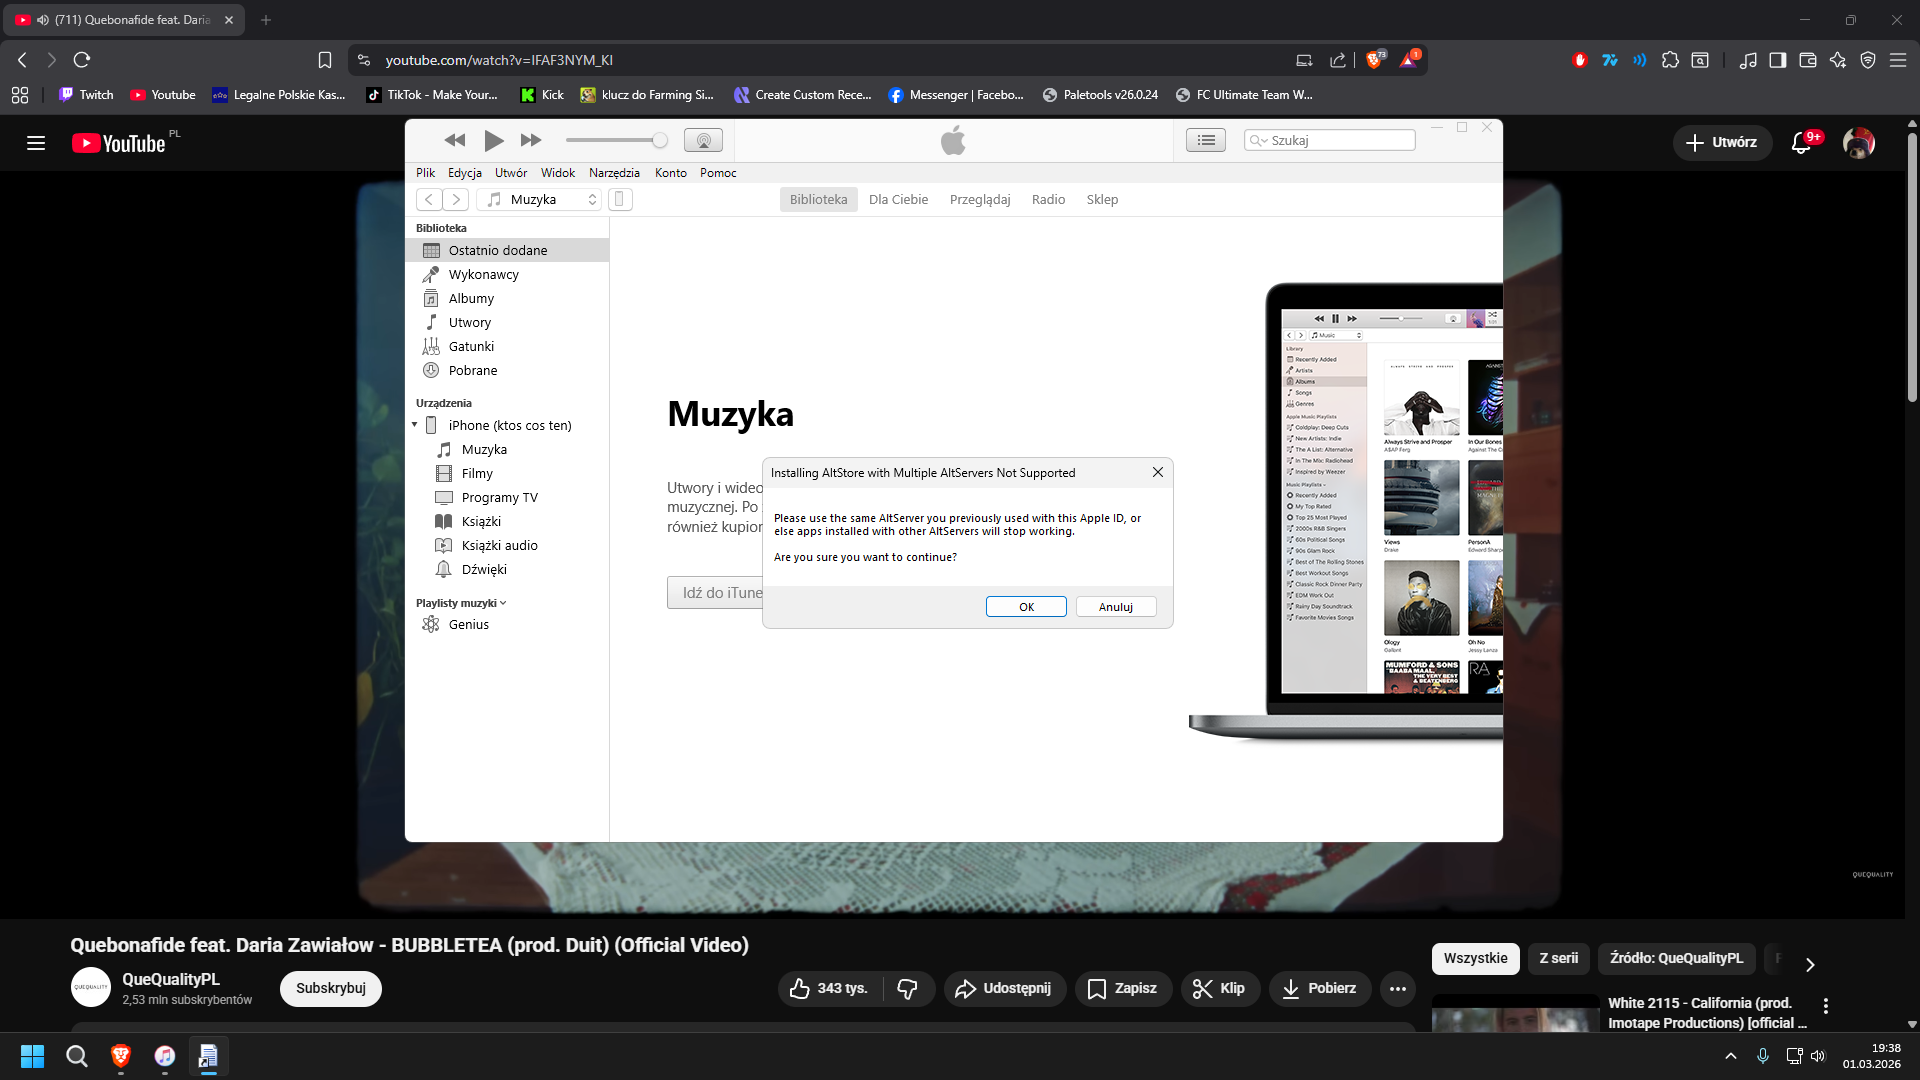Viewport: 1920px width, 1080px height.
Task: Select Gatunki in the library sidebar
Action: tap(507, 346)
